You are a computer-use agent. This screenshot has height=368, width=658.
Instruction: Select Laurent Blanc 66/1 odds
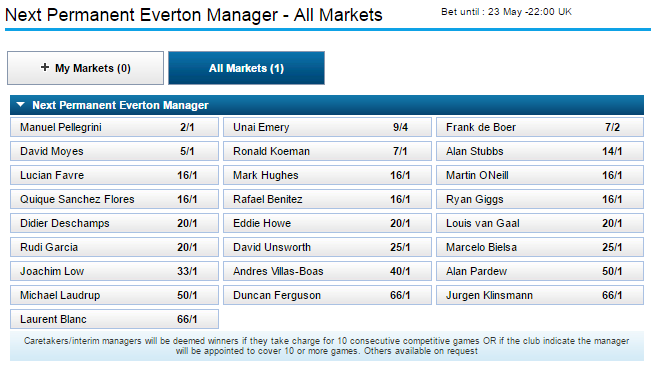[x=115, y=319]
